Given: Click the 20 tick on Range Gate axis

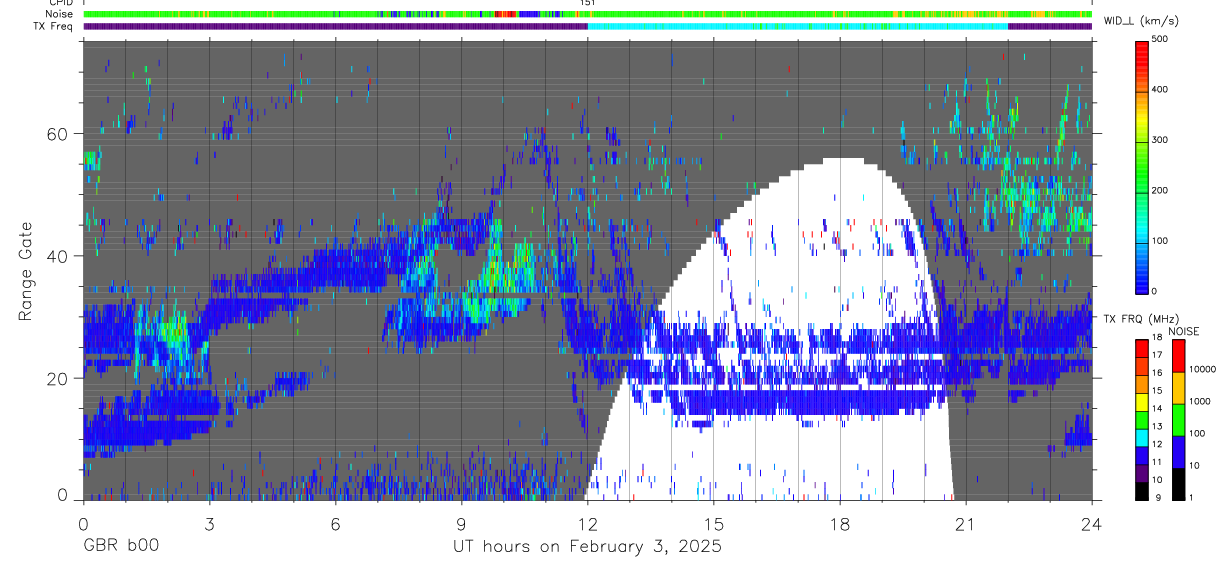Looking at the screenshot, I should 58,378.
